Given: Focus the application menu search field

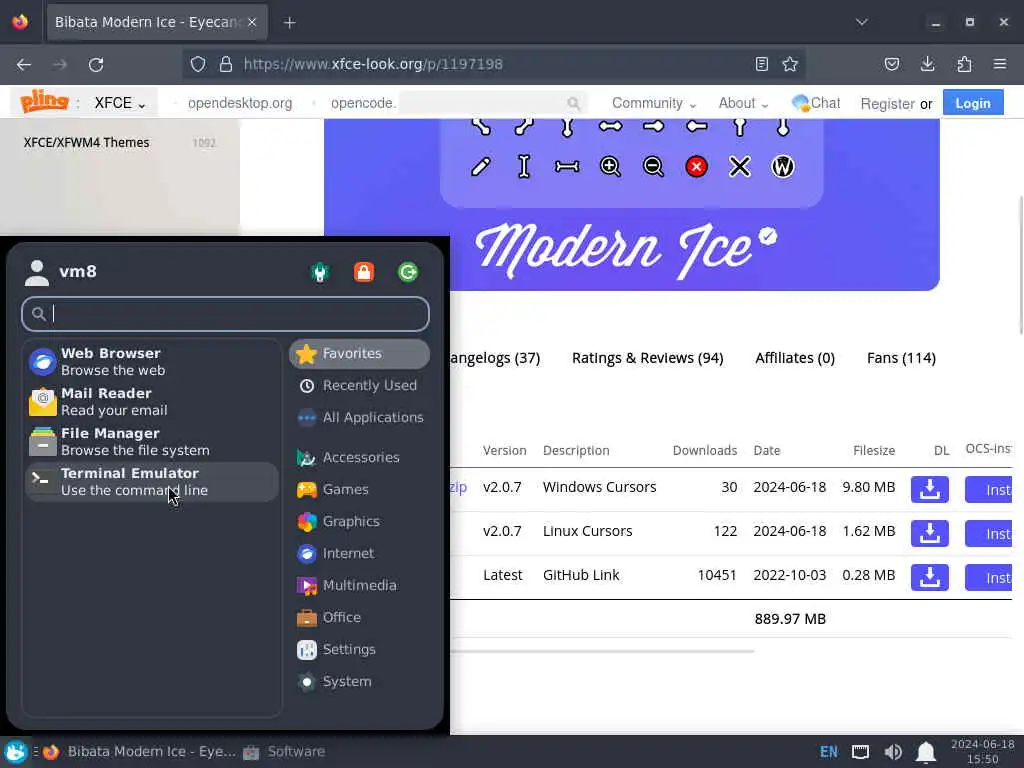Looking at the screenshot, I should tap(225, 314).
